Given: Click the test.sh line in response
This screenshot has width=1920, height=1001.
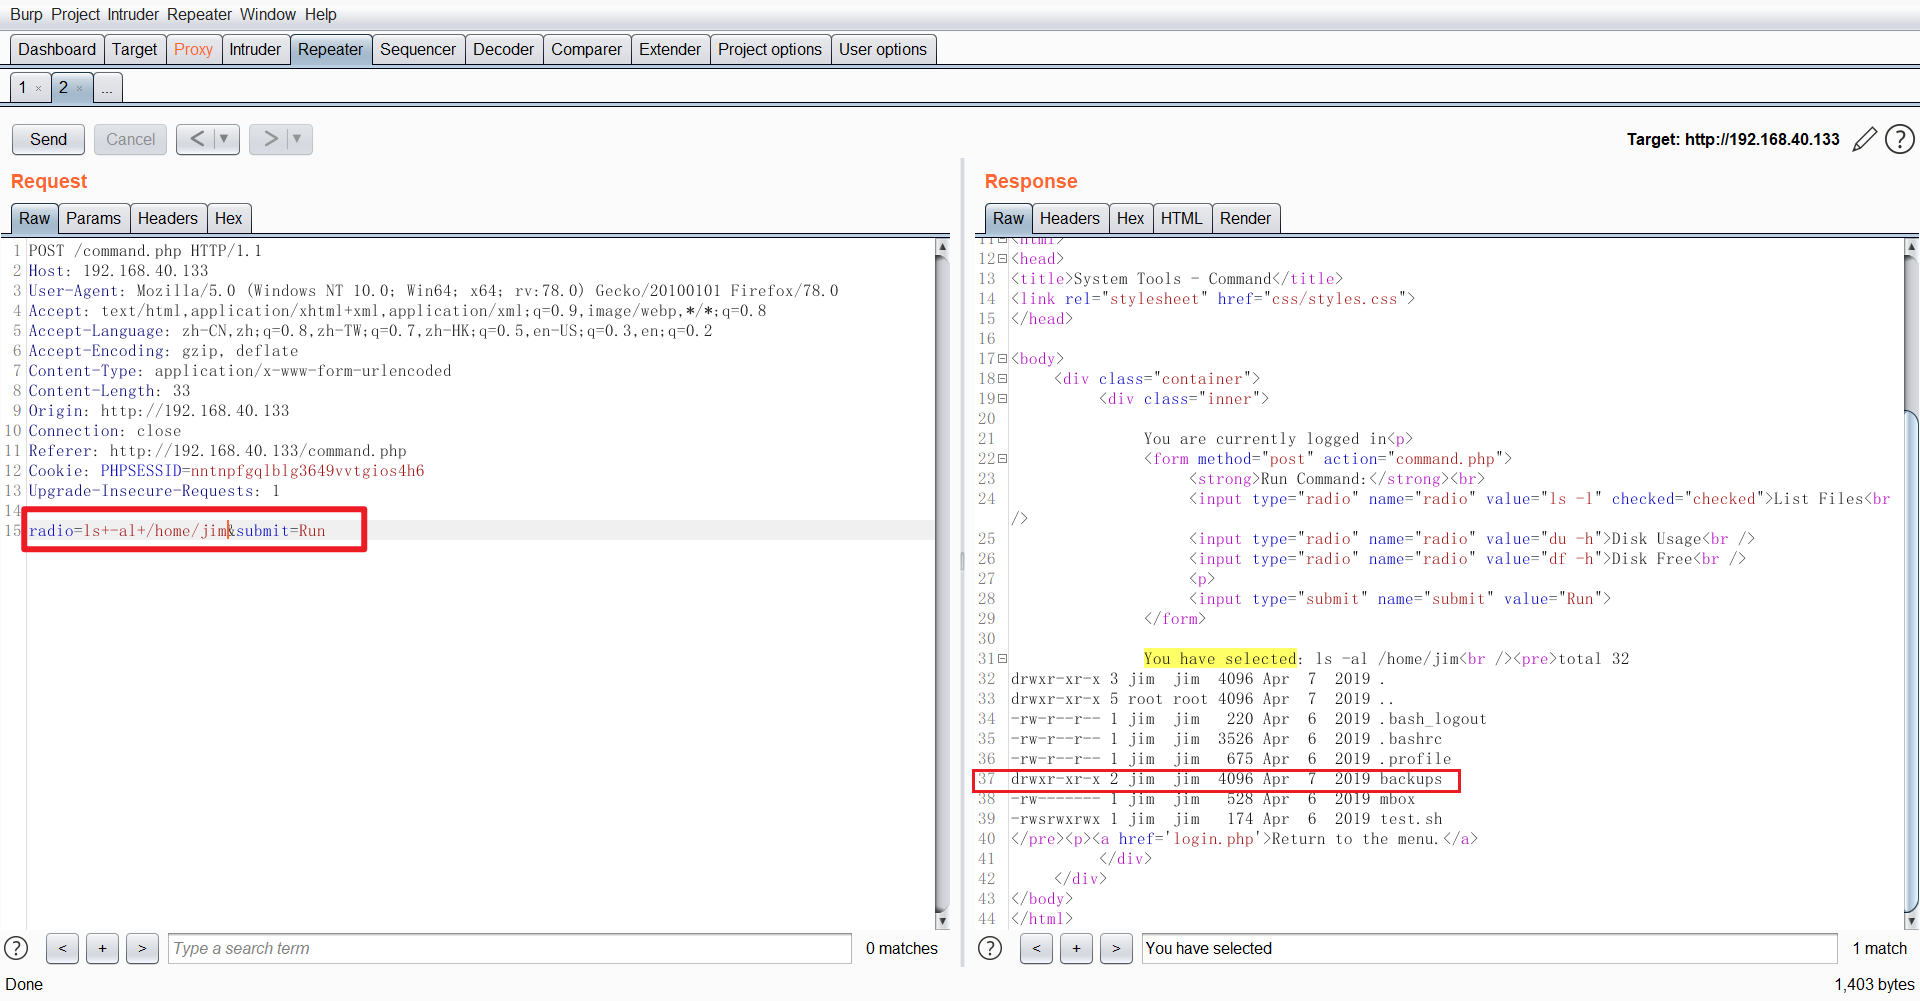Looking at the screenshot, I should [1227, 819].
